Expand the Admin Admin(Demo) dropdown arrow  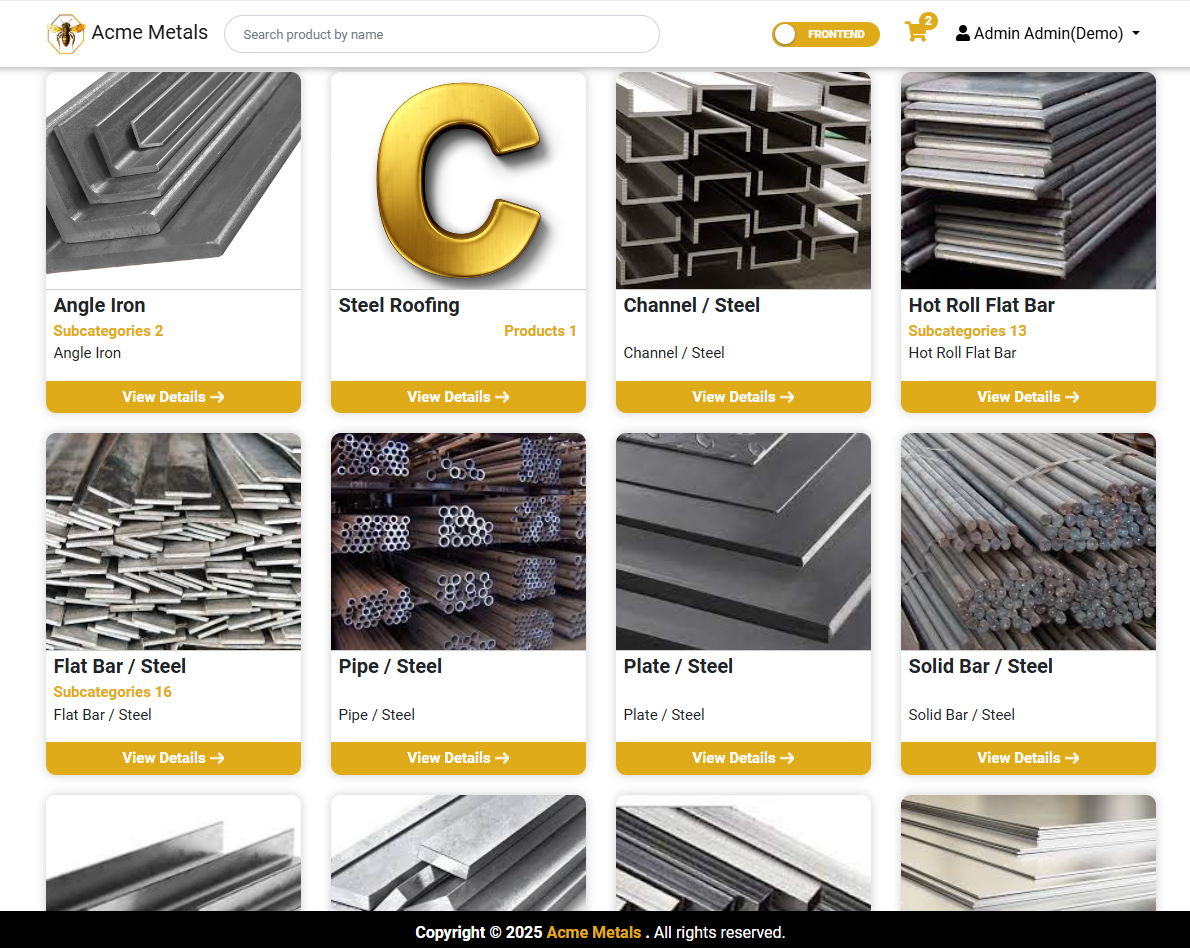pos(1136,33)
